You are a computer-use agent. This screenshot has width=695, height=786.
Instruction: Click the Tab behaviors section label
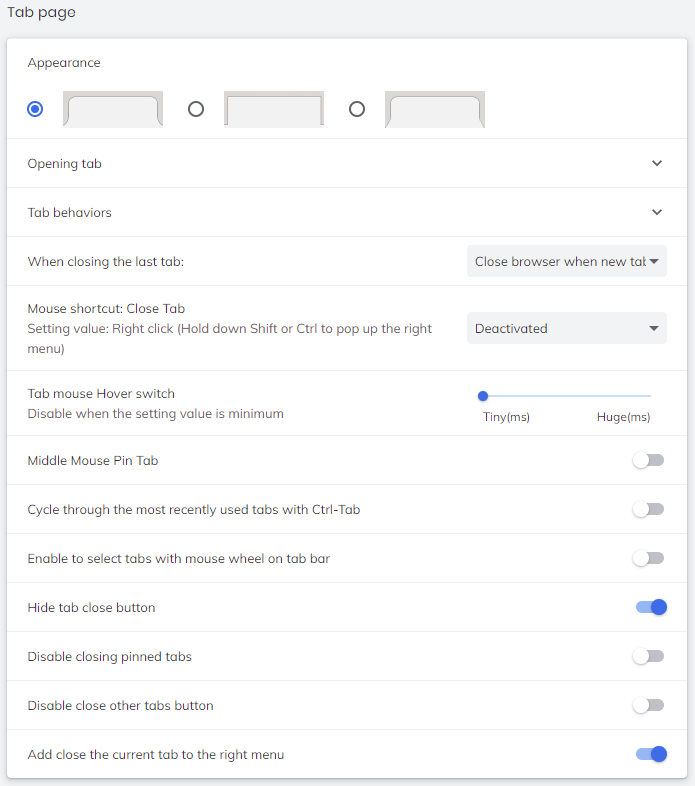[x=70, y=212]
